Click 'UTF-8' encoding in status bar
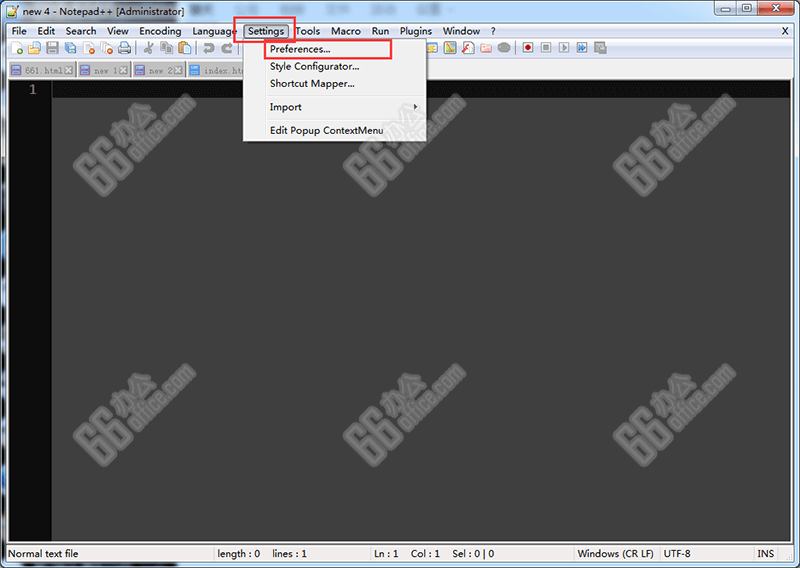Screen dimensions: 800x568 677,554
